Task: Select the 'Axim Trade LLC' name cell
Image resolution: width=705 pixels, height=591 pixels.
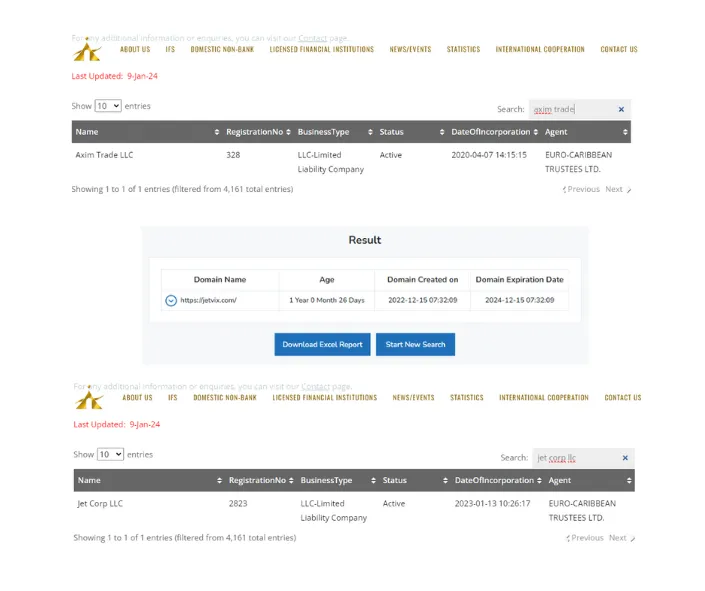Action: pyautogui.click(x=104, y=155)
